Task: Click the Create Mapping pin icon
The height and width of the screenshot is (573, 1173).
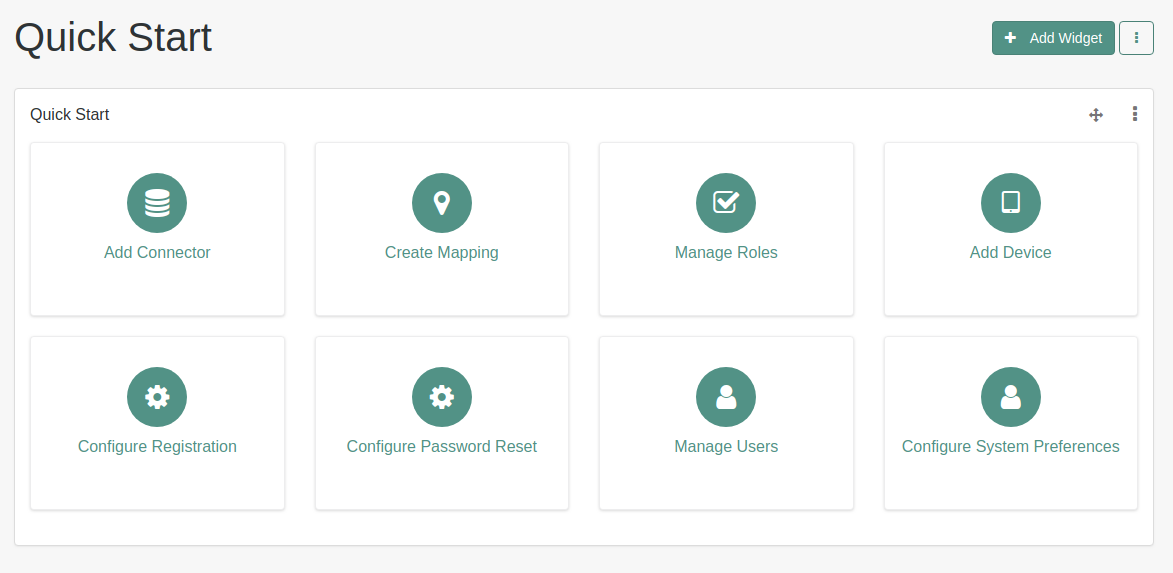Action: pos(441,203)
